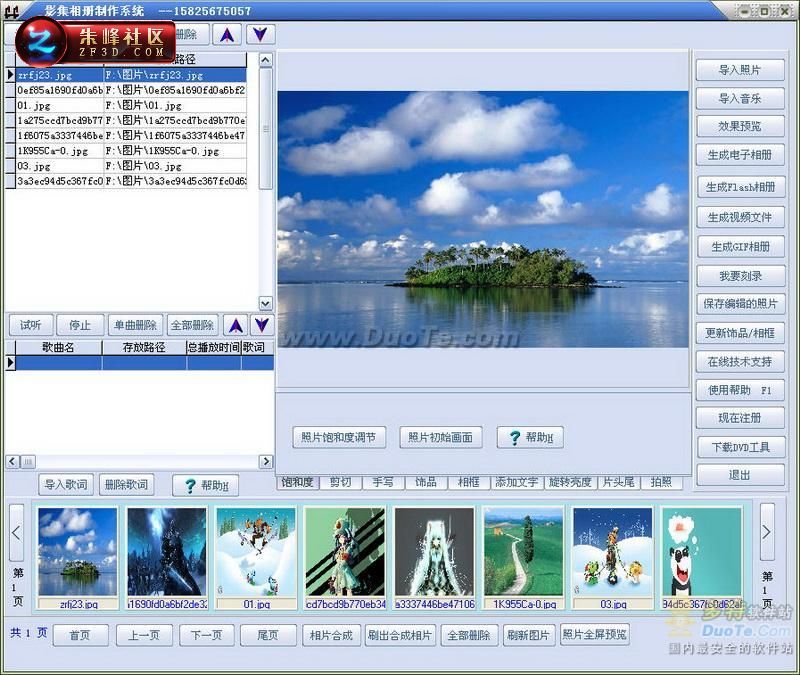
Task: Click 刷新图片 button
Action: (528, 636)
